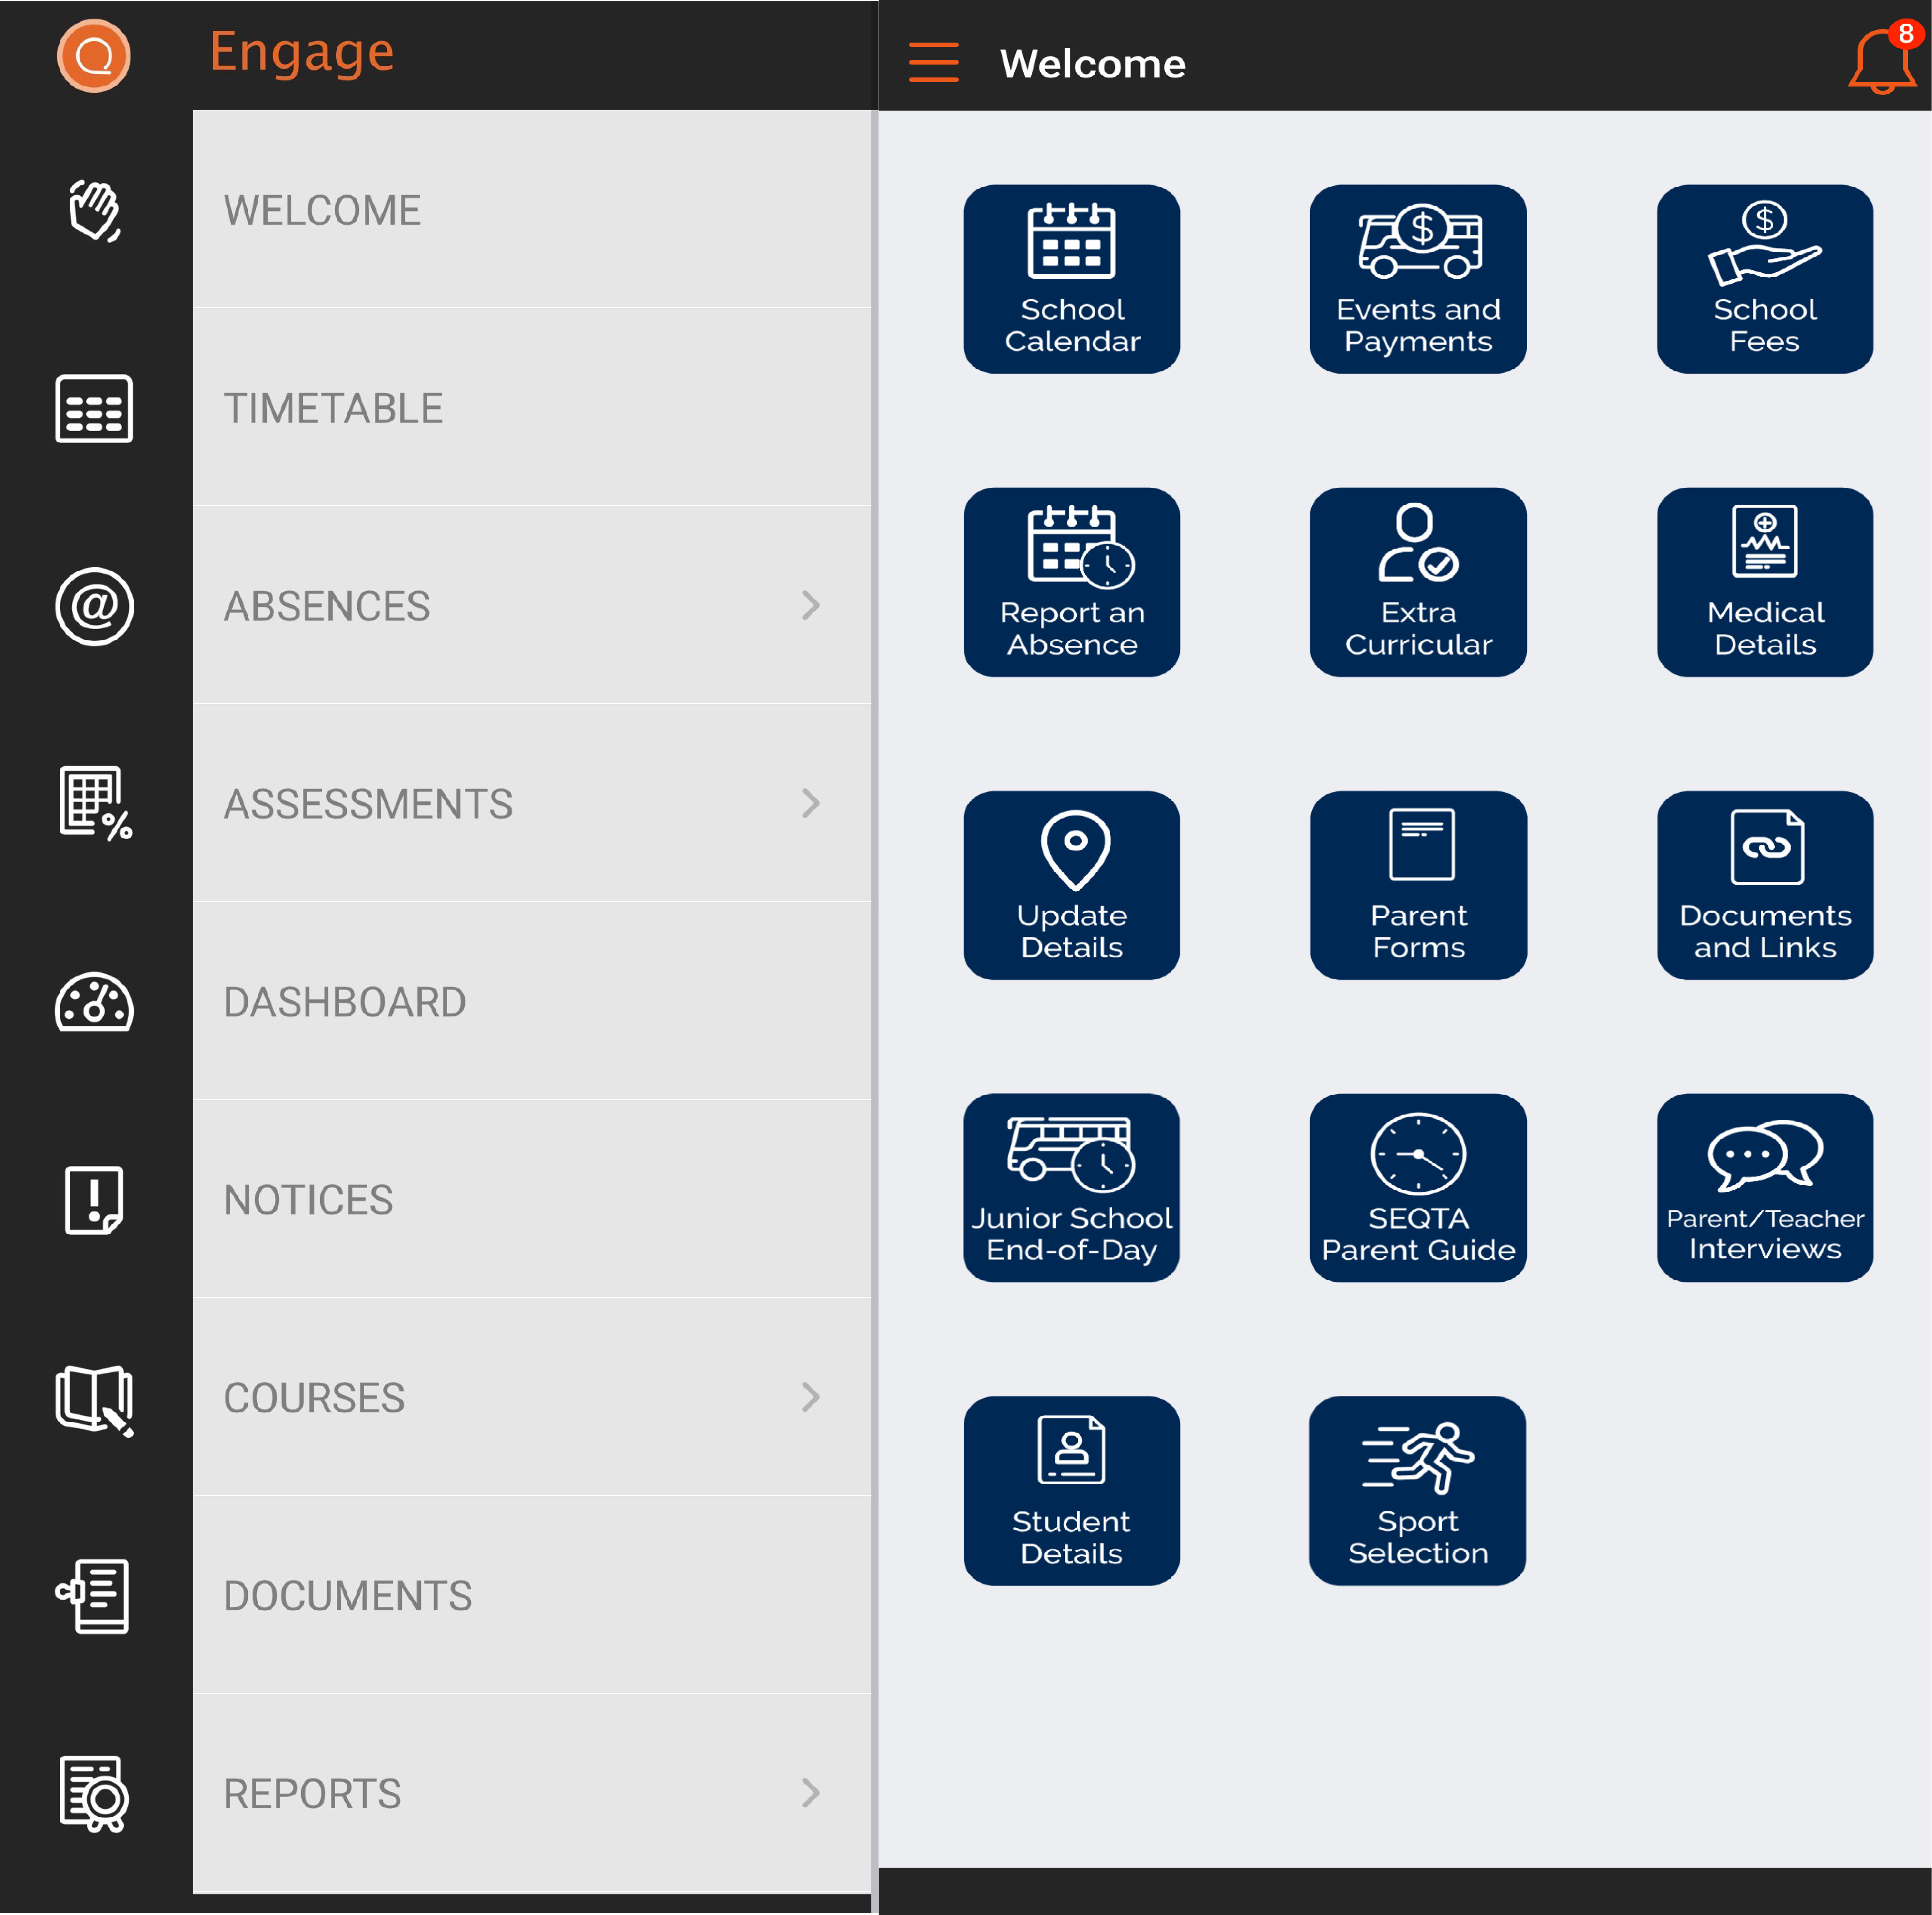Open the School Calendar tile

tap(1071, 279)
